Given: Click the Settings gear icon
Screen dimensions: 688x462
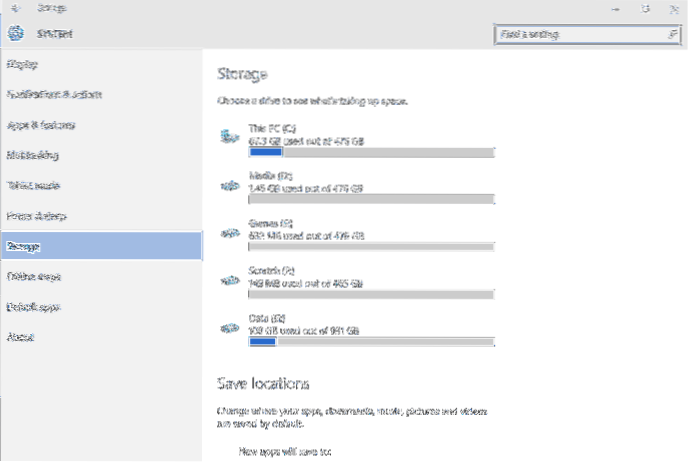Looking at the screenshot, I should point(16,33).
